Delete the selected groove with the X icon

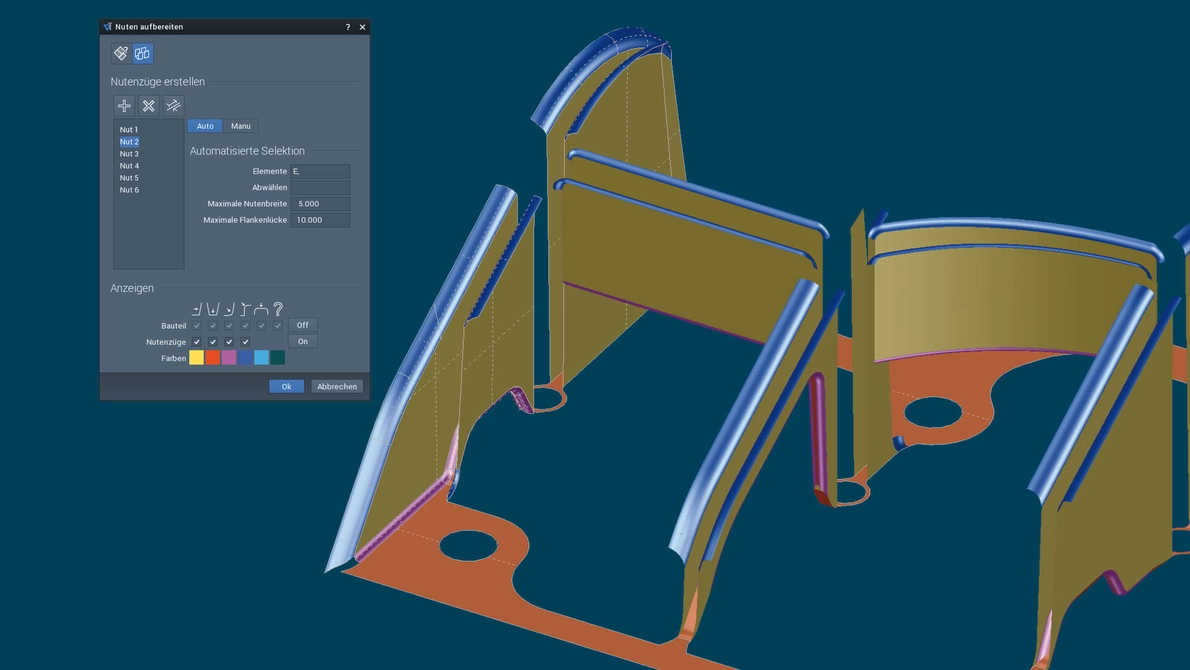point(149,105)
